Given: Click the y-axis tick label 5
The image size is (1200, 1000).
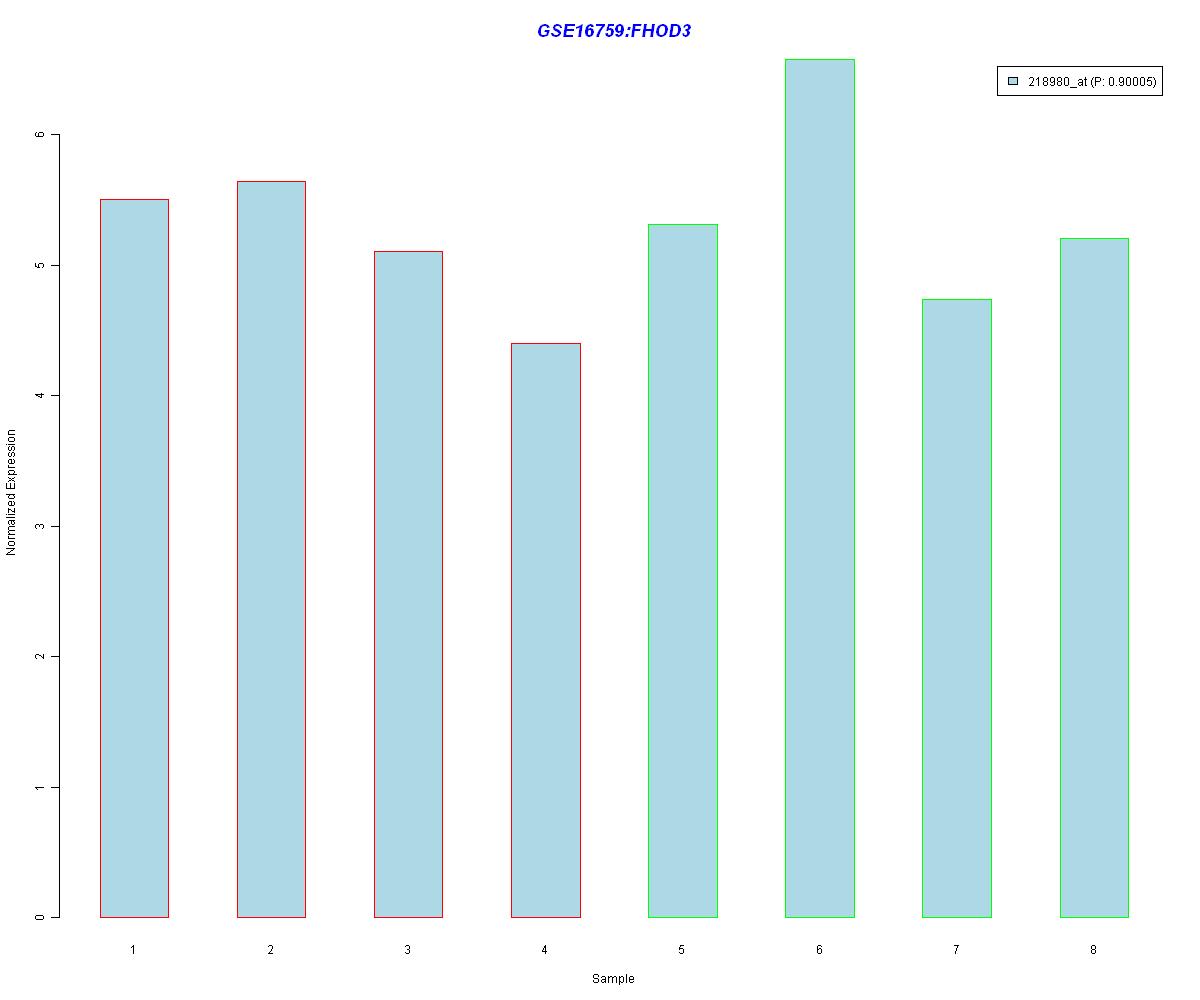Looking at the screenshot, I should (x=41, y=266).
